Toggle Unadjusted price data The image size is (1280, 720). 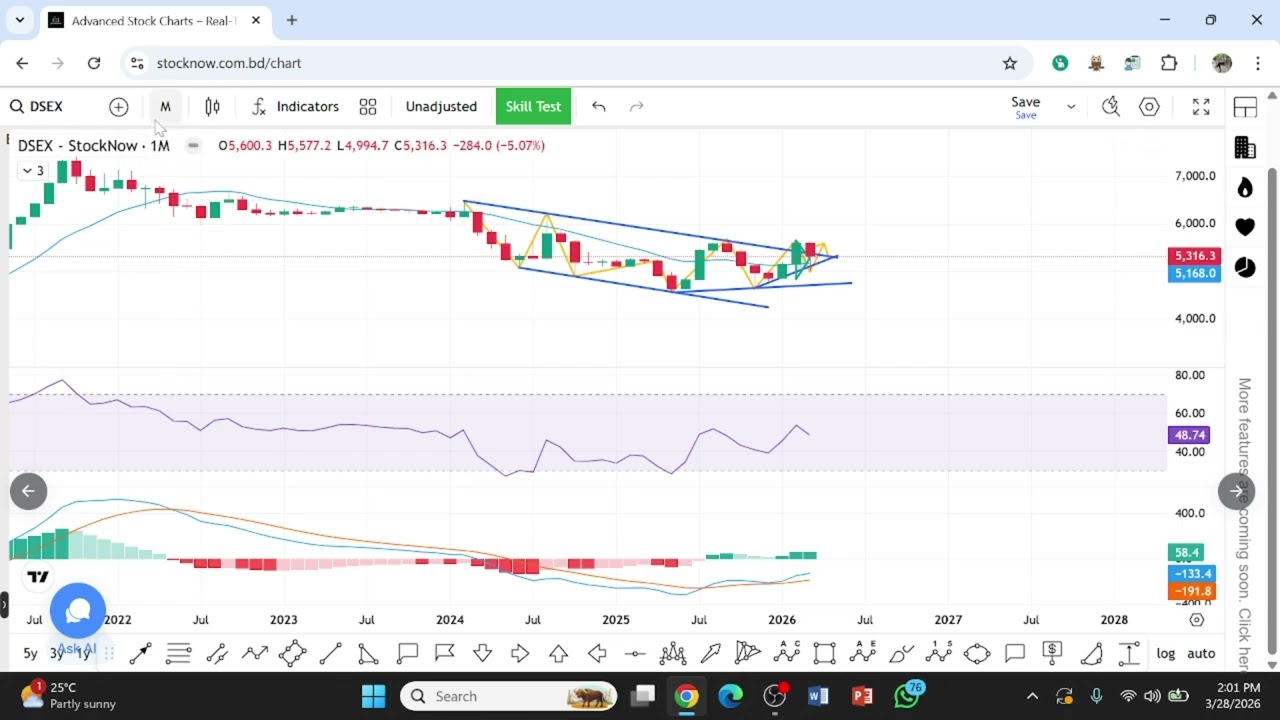441,106
